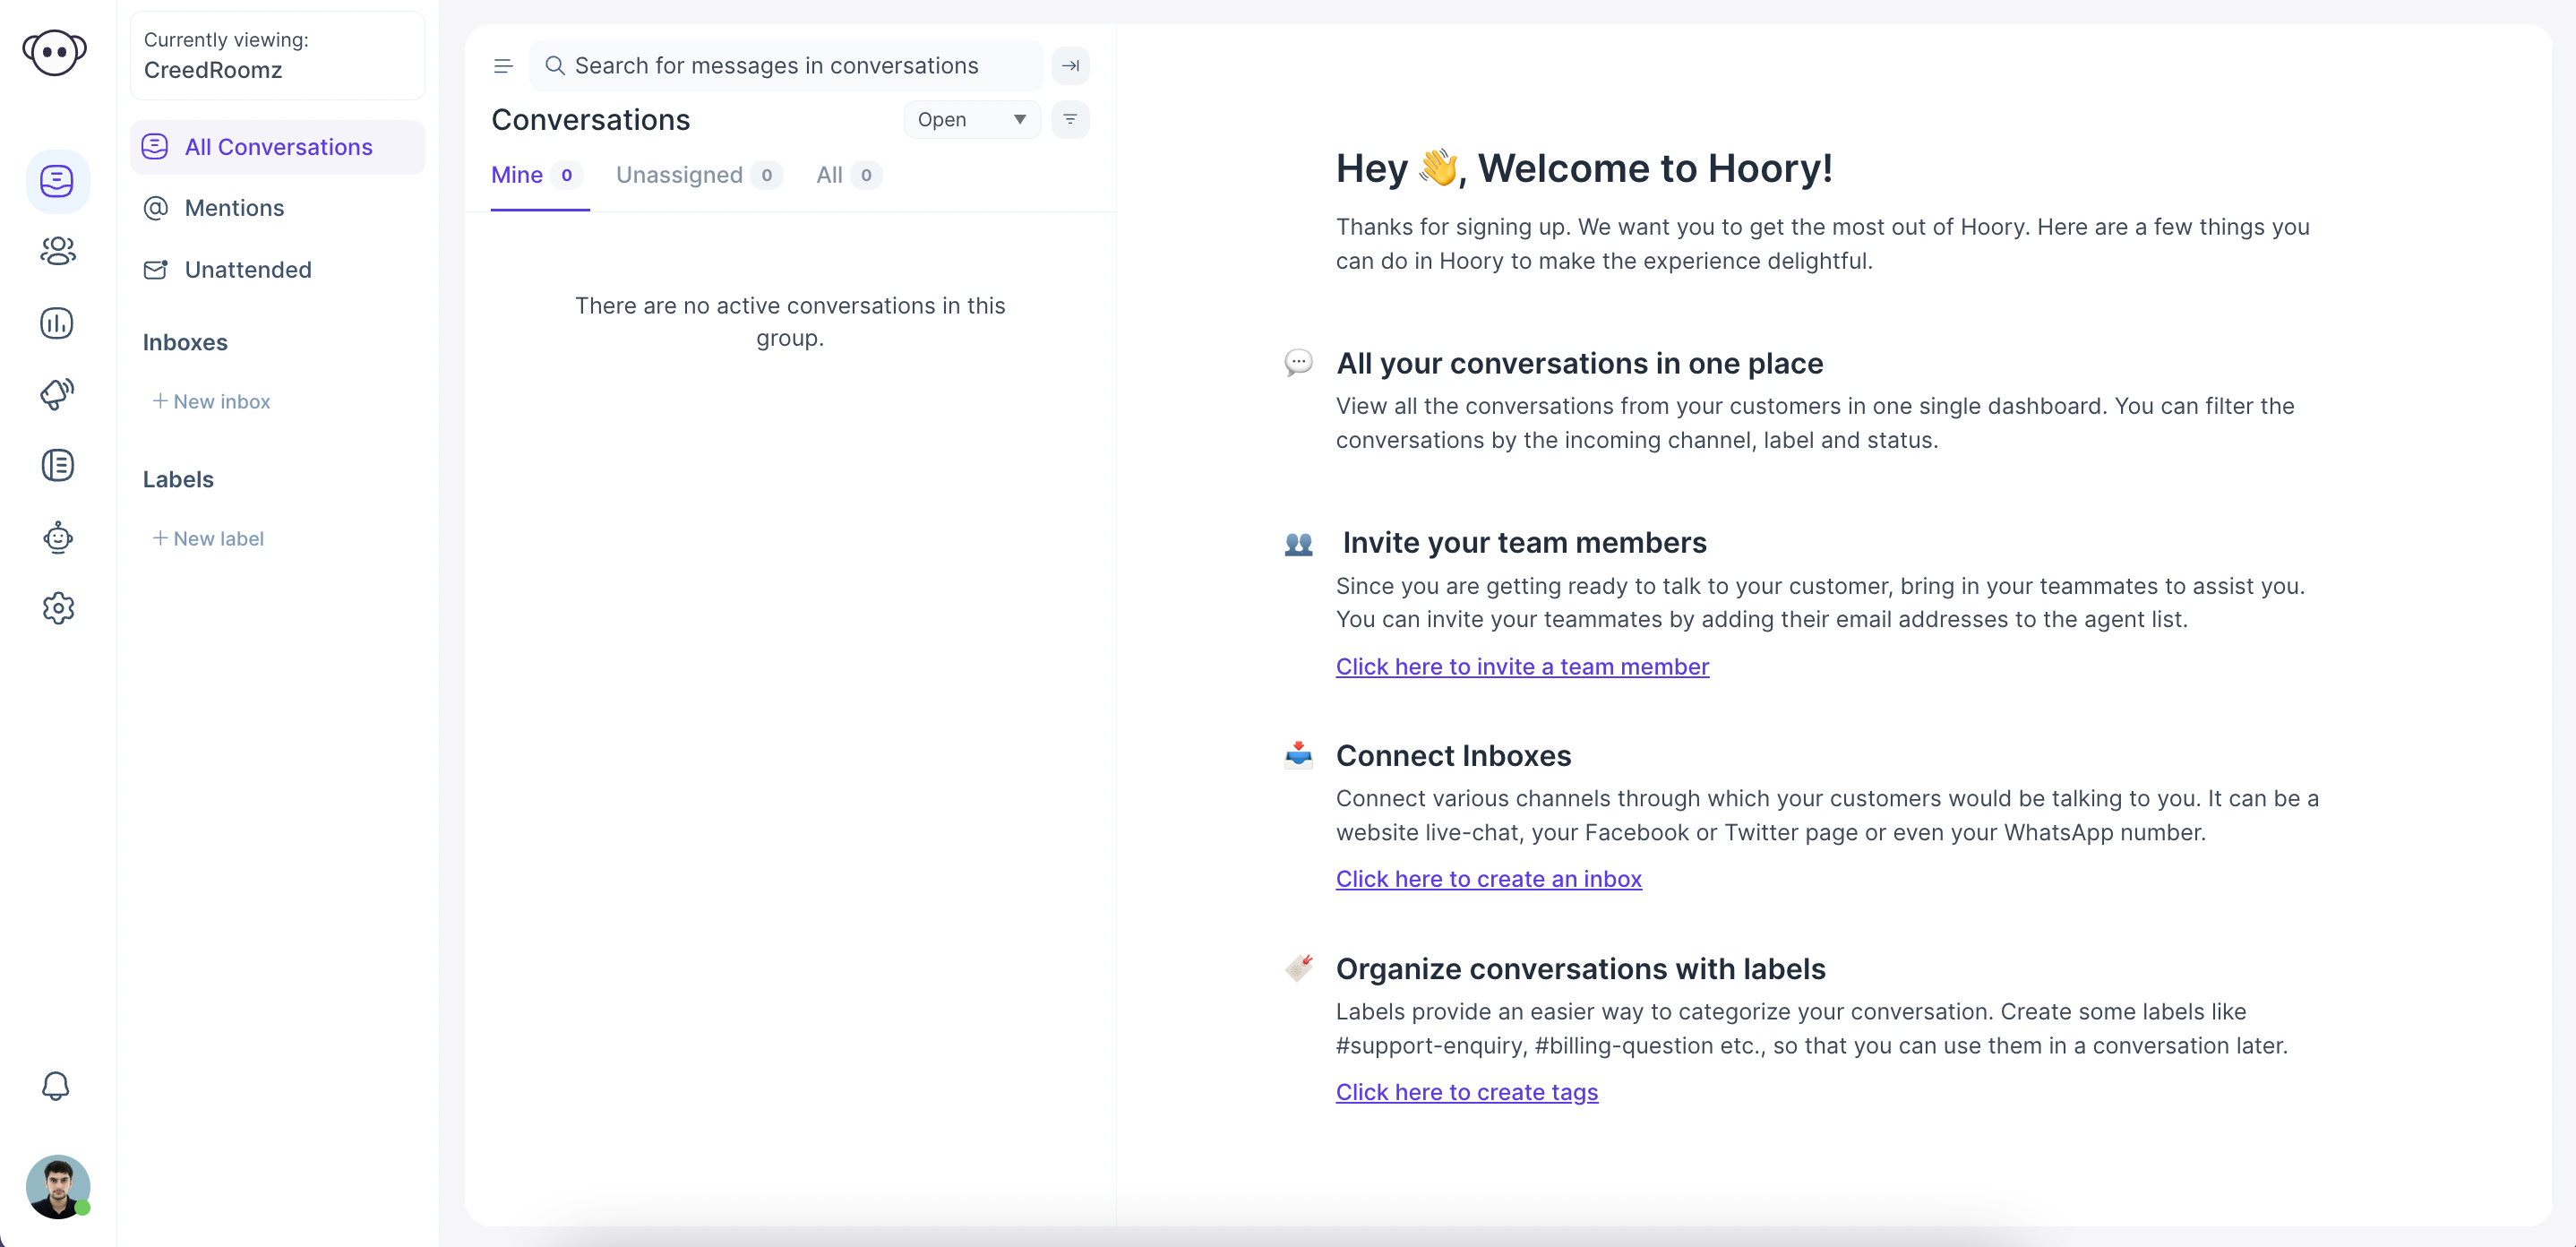
Task: Click the Settings gear icon
Action: [57, 608]
